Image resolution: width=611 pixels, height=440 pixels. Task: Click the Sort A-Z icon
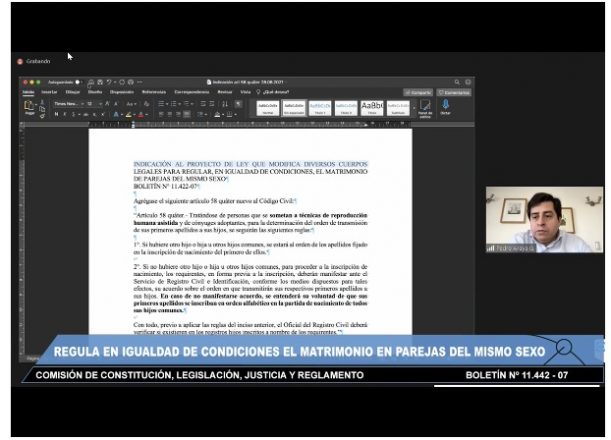pyautogui.click(x=225, y=104)
